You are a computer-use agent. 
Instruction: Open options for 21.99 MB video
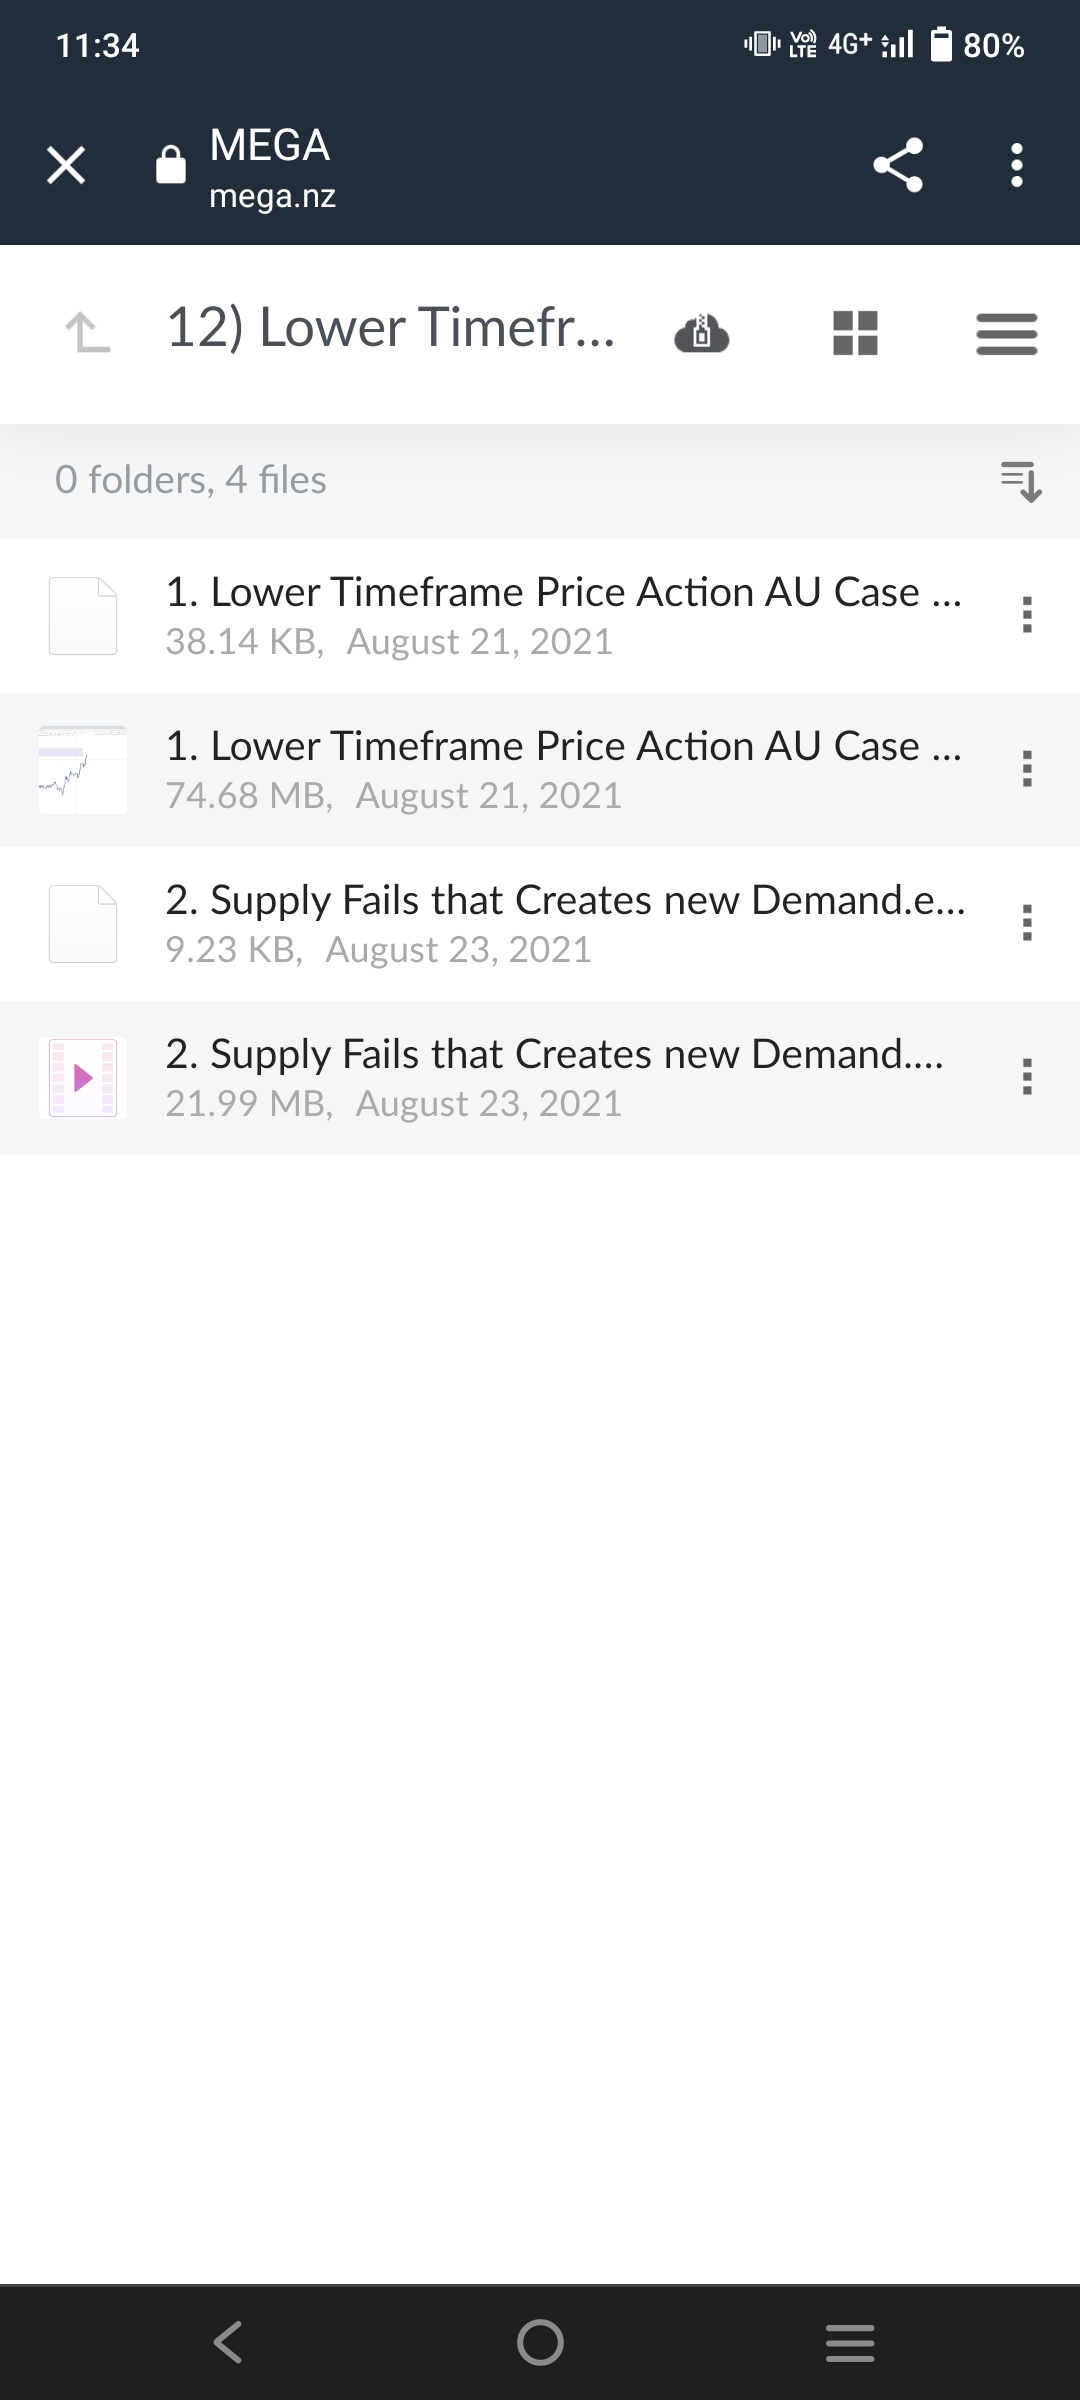click(1026, 1077)
